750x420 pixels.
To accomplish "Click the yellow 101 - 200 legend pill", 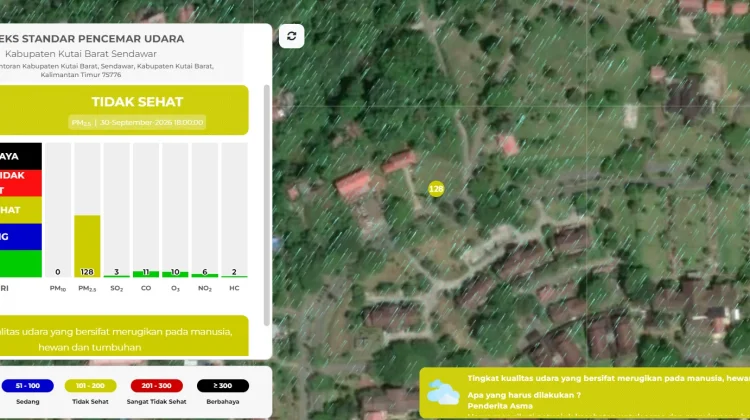I will (90, 386).
